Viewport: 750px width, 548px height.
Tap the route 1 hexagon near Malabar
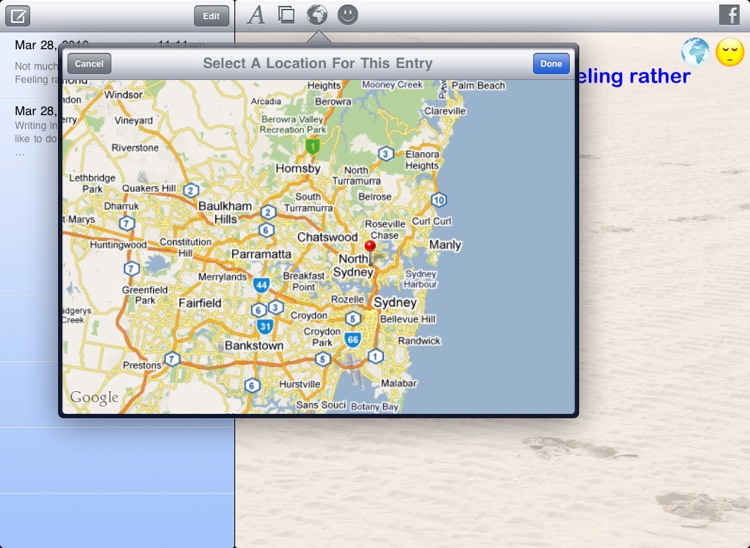coord(375,356)
